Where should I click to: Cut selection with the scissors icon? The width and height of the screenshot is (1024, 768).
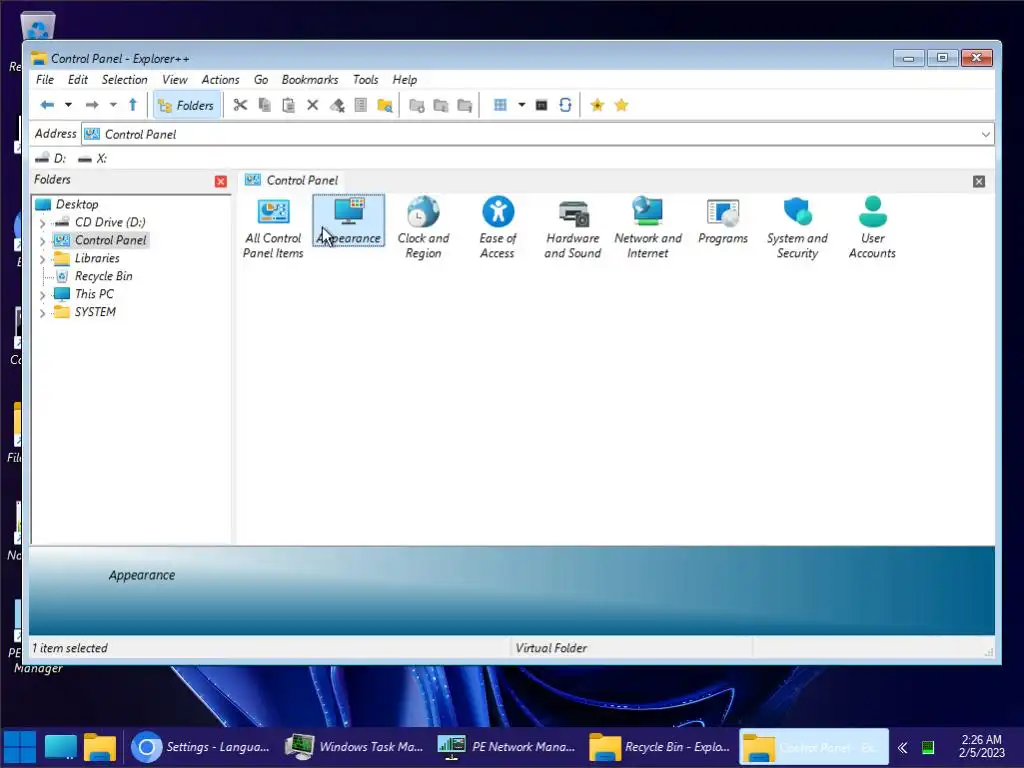pyautogui.click(x=240, y=105)
